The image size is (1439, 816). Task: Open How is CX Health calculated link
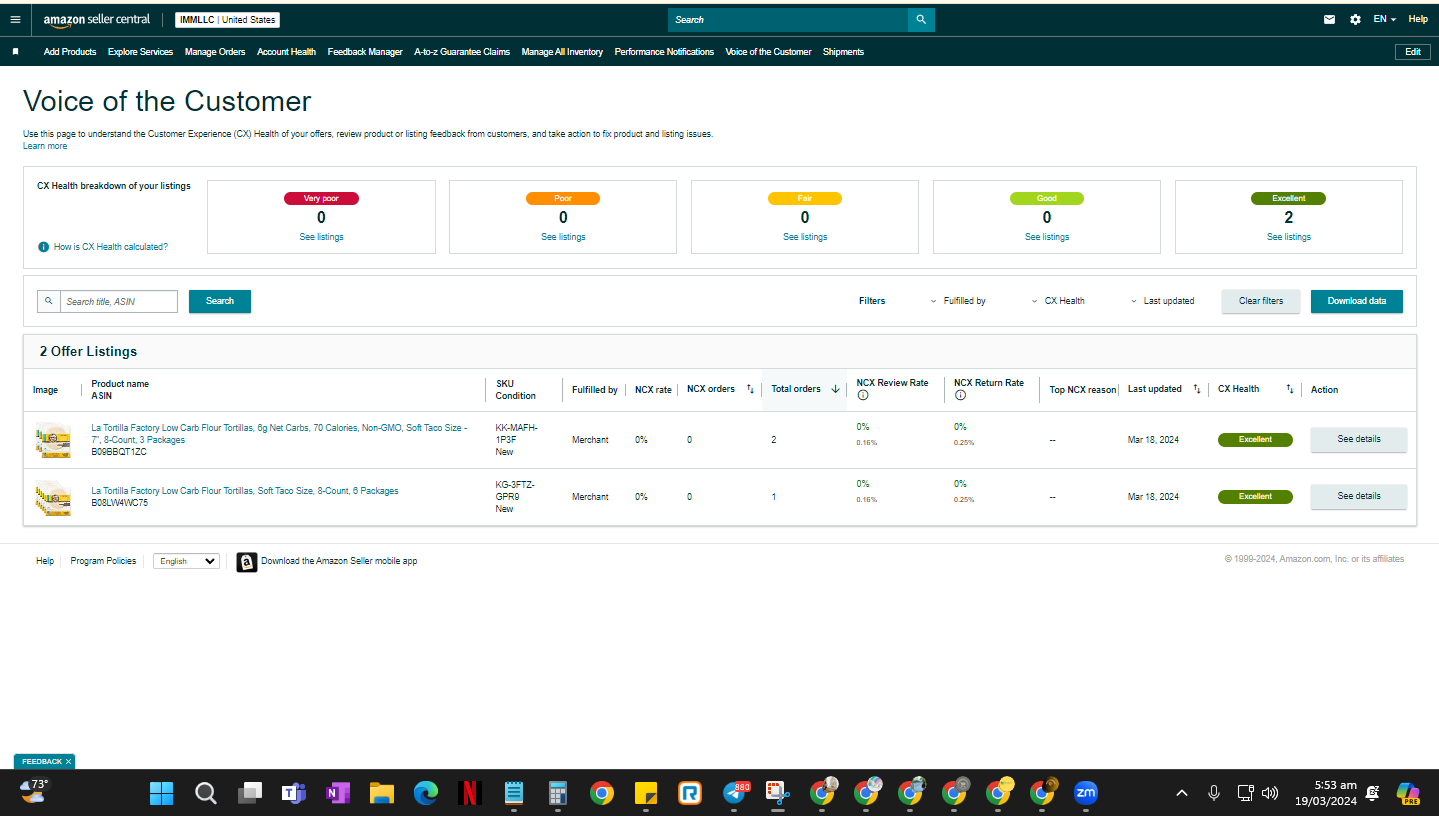(111, 246)
